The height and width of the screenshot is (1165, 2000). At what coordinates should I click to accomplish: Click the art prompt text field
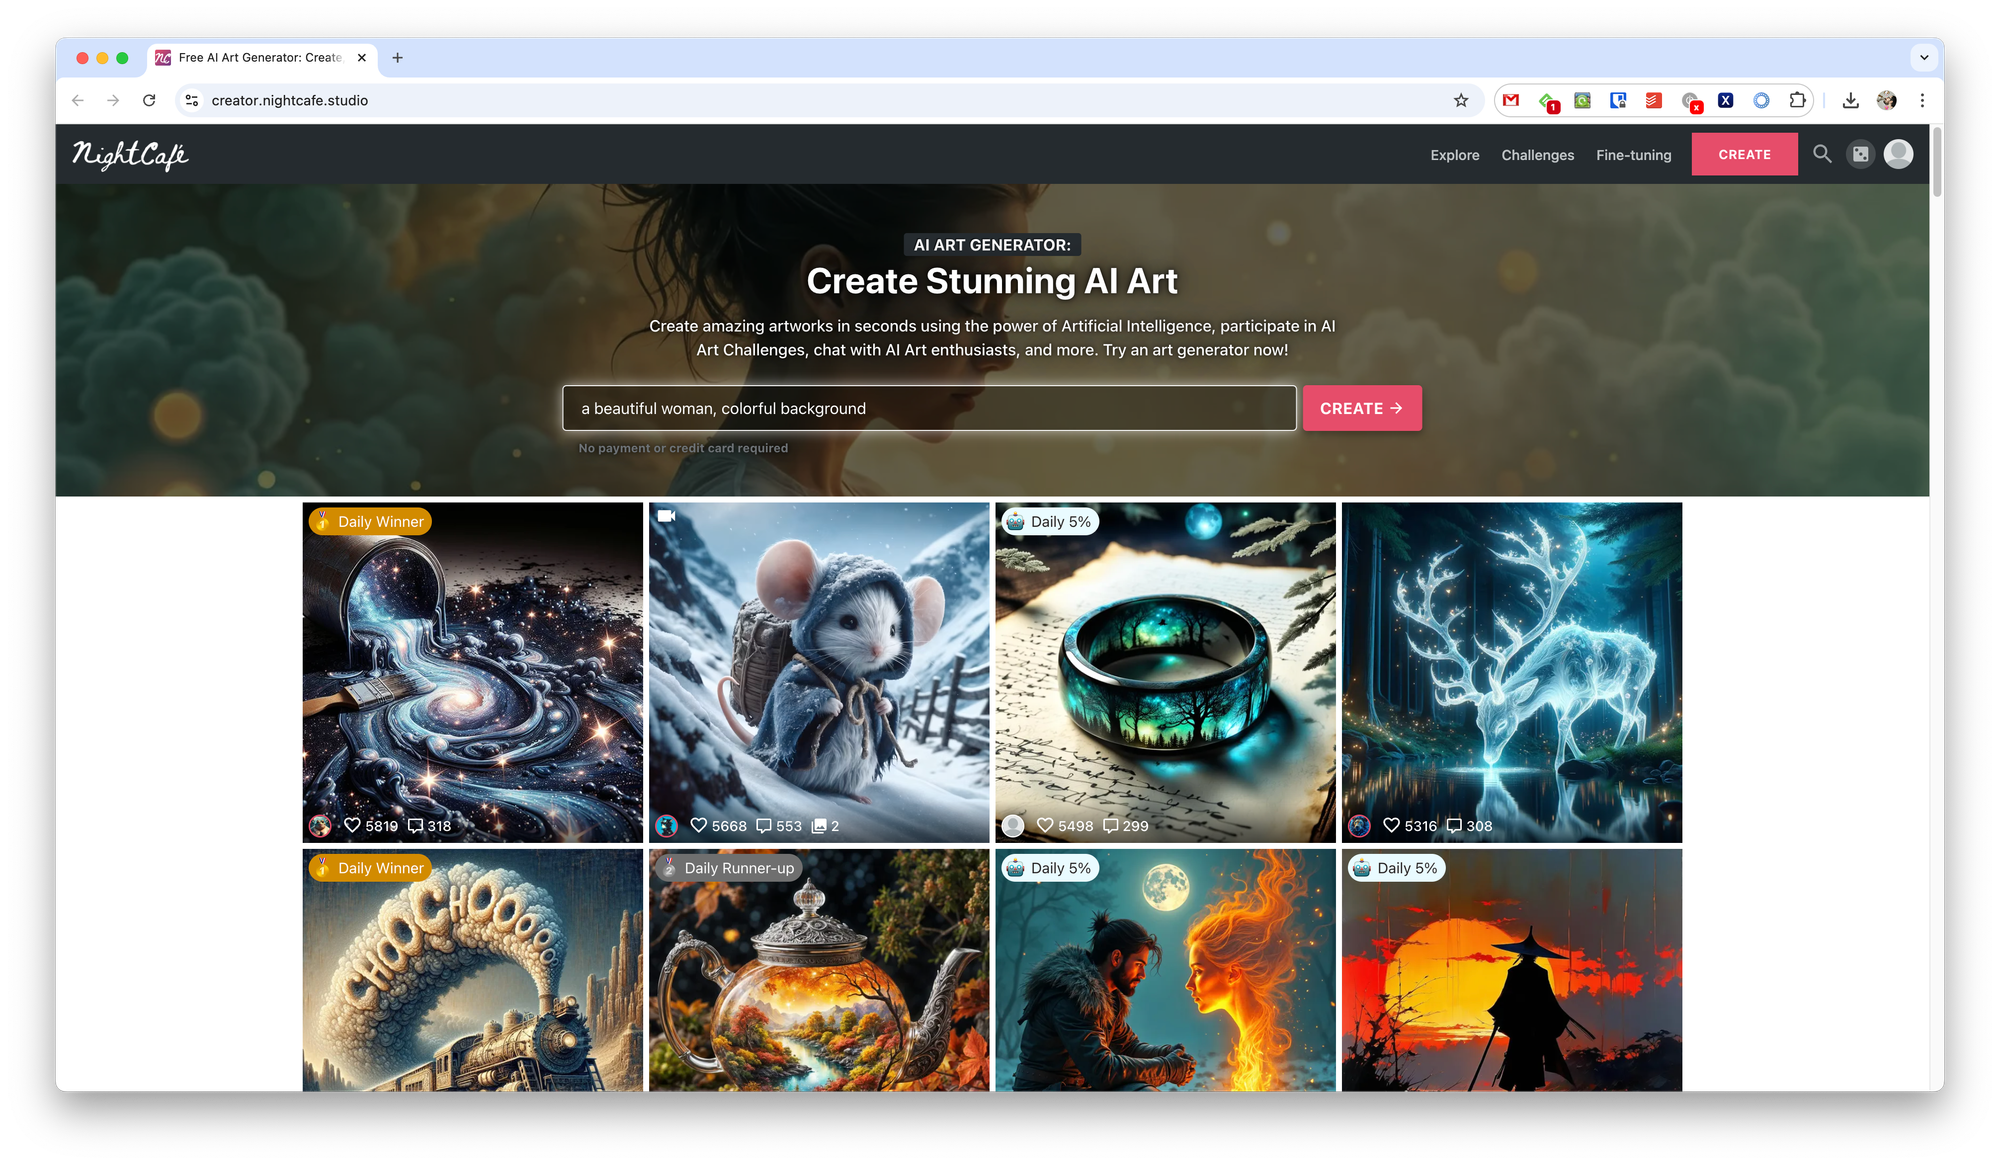[x=928, y=408]
